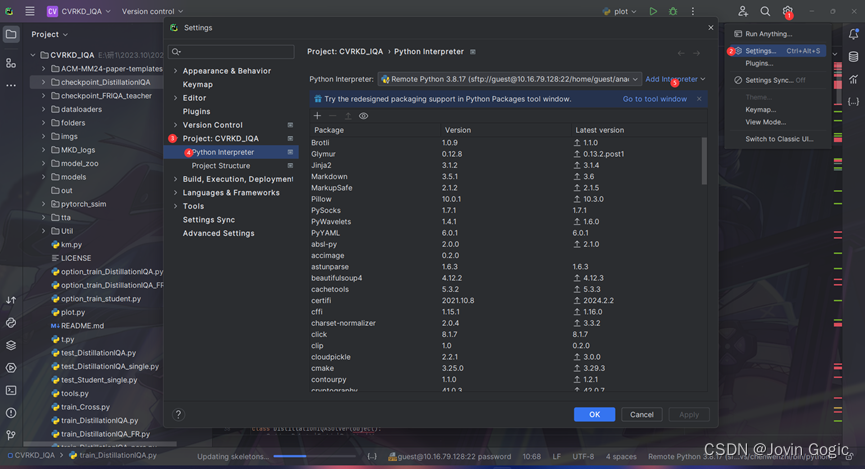Click the Updating skeletons progress bar

314,456
